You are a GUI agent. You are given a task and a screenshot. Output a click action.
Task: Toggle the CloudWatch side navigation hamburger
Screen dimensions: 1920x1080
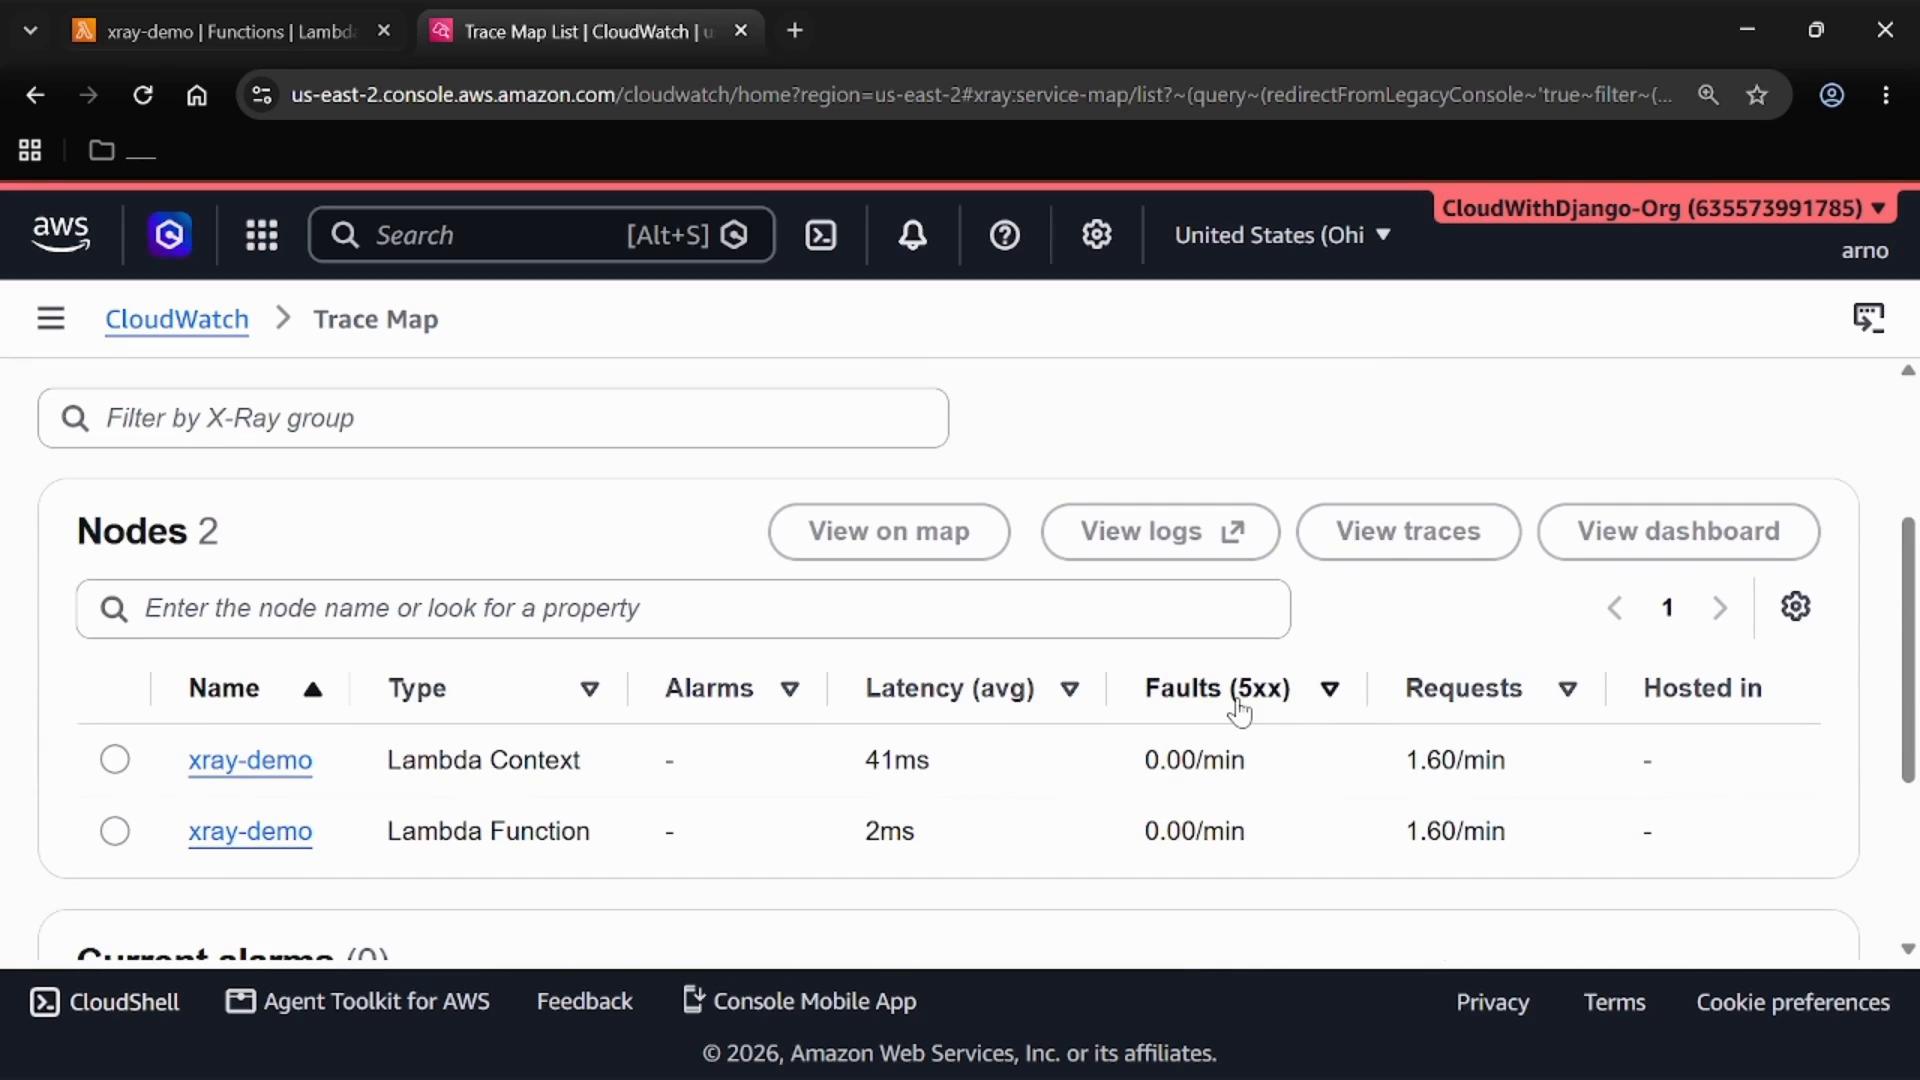51,318
